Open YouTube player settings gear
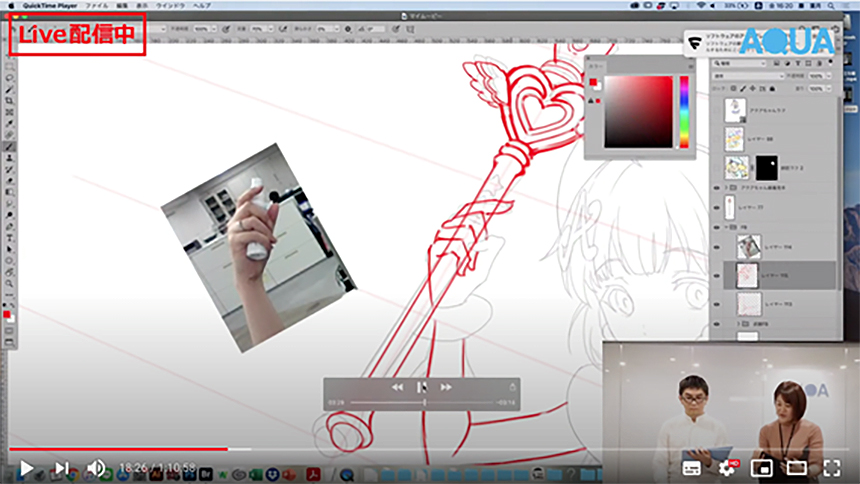The width and height of the screenshot is (860, 484). (727, 467)
